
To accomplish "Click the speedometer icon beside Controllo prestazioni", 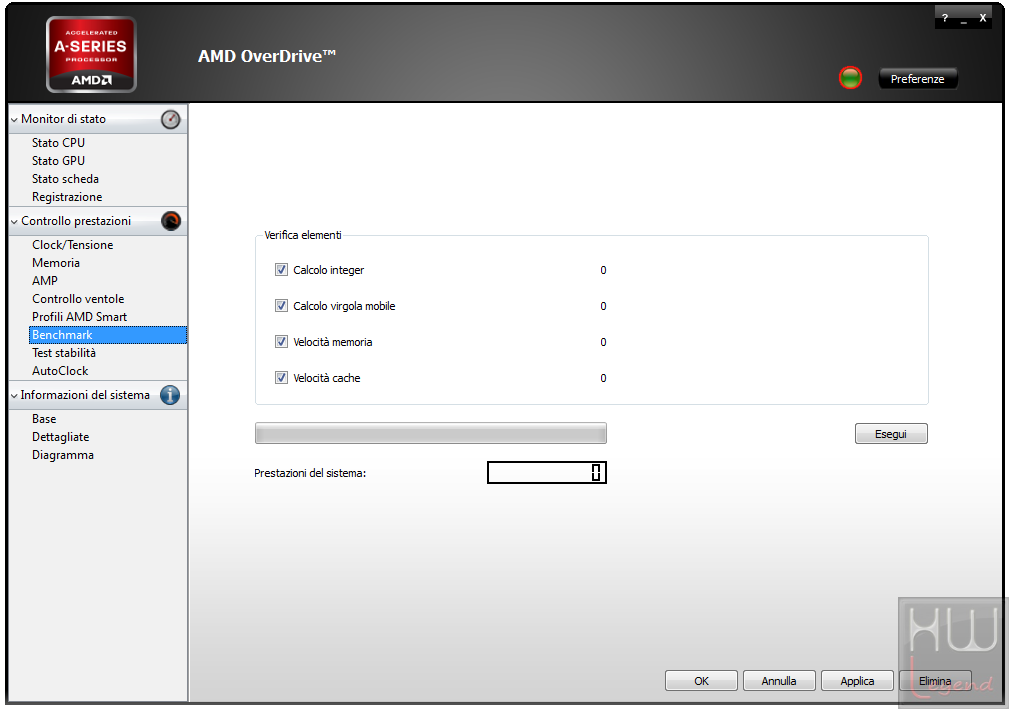I will pyautogui.click(x=171, y=221).
